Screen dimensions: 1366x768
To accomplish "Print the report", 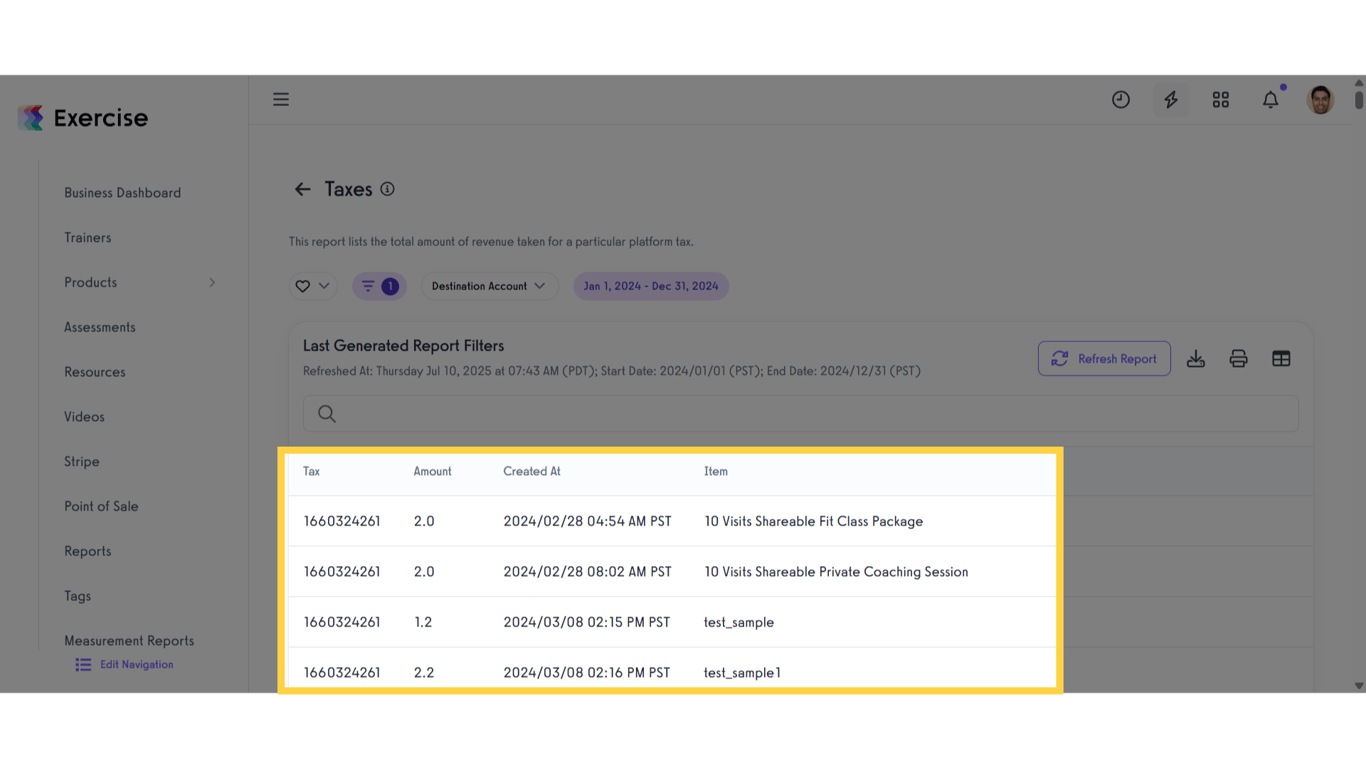I will [x=1238, y=359].
